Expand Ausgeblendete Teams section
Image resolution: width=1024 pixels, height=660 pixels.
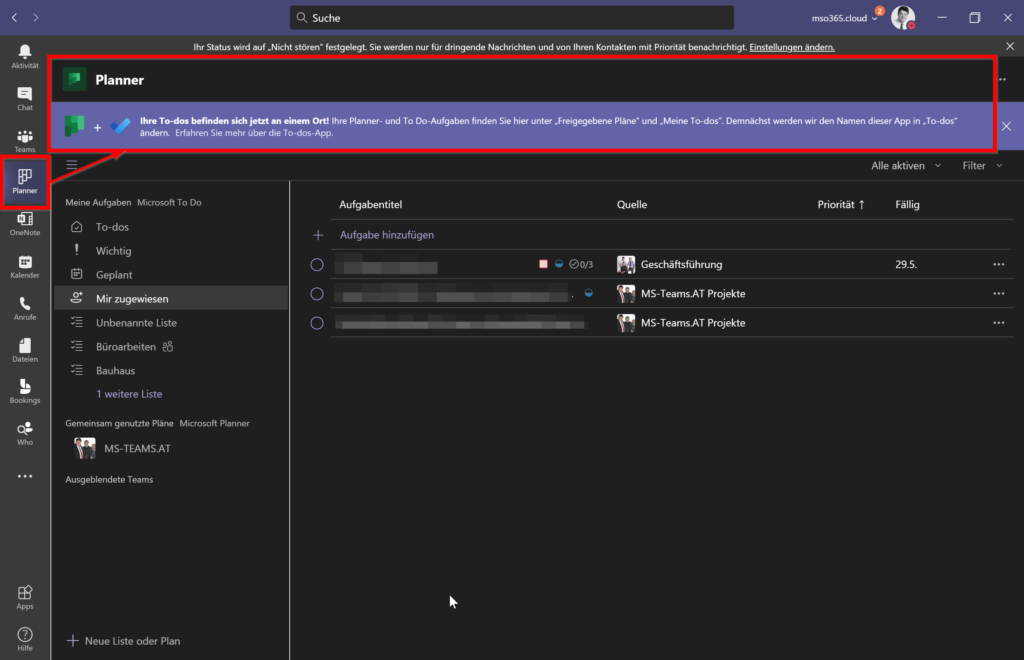point(109,479)
